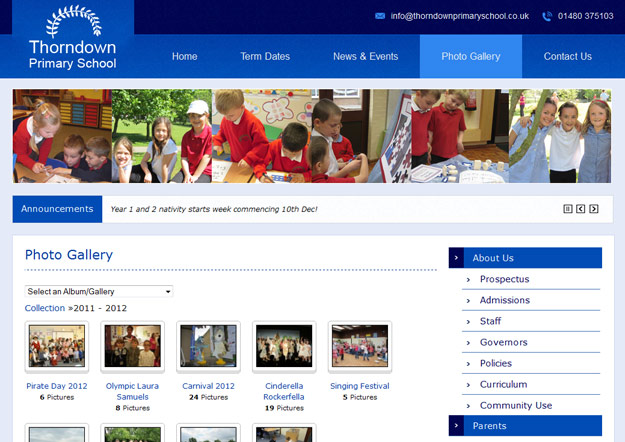Click the arrow icon beside About Us
The image size is (625, 442).
click(456, 258)
